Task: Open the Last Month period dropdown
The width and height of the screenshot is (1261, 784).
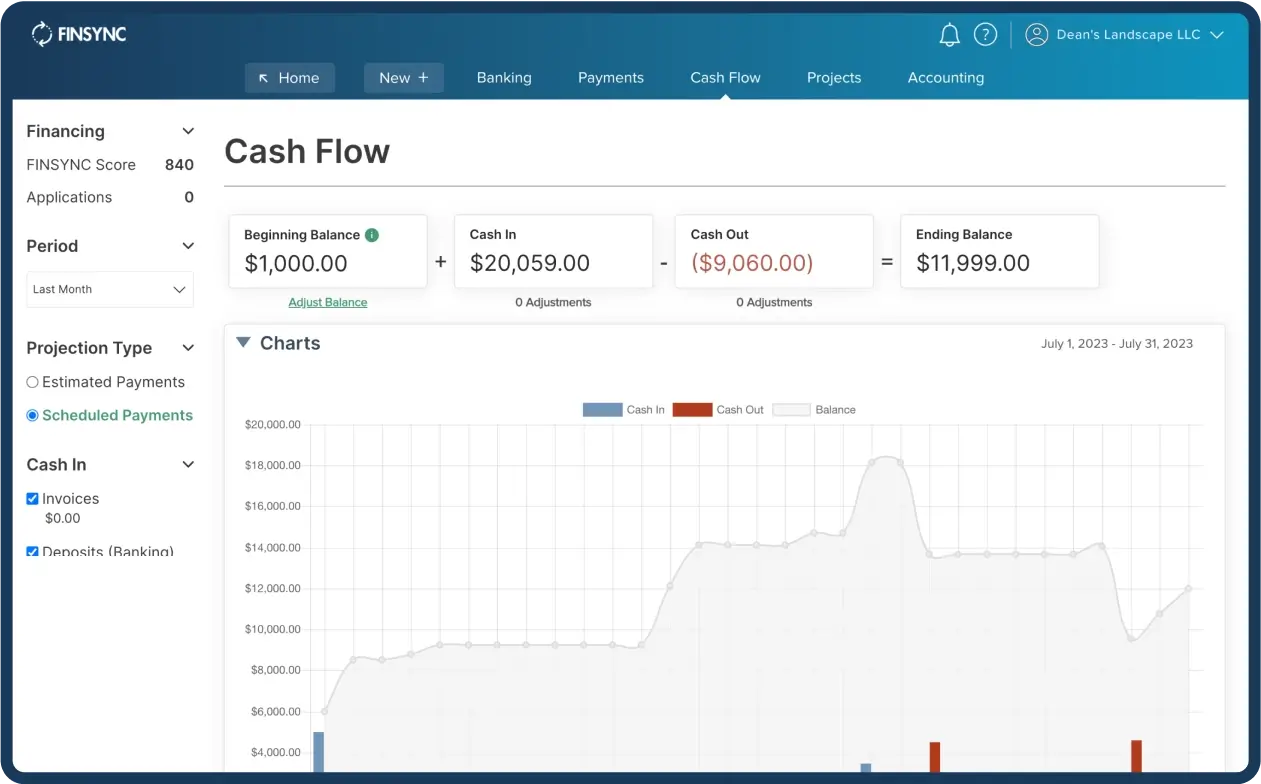Action: 109,289
